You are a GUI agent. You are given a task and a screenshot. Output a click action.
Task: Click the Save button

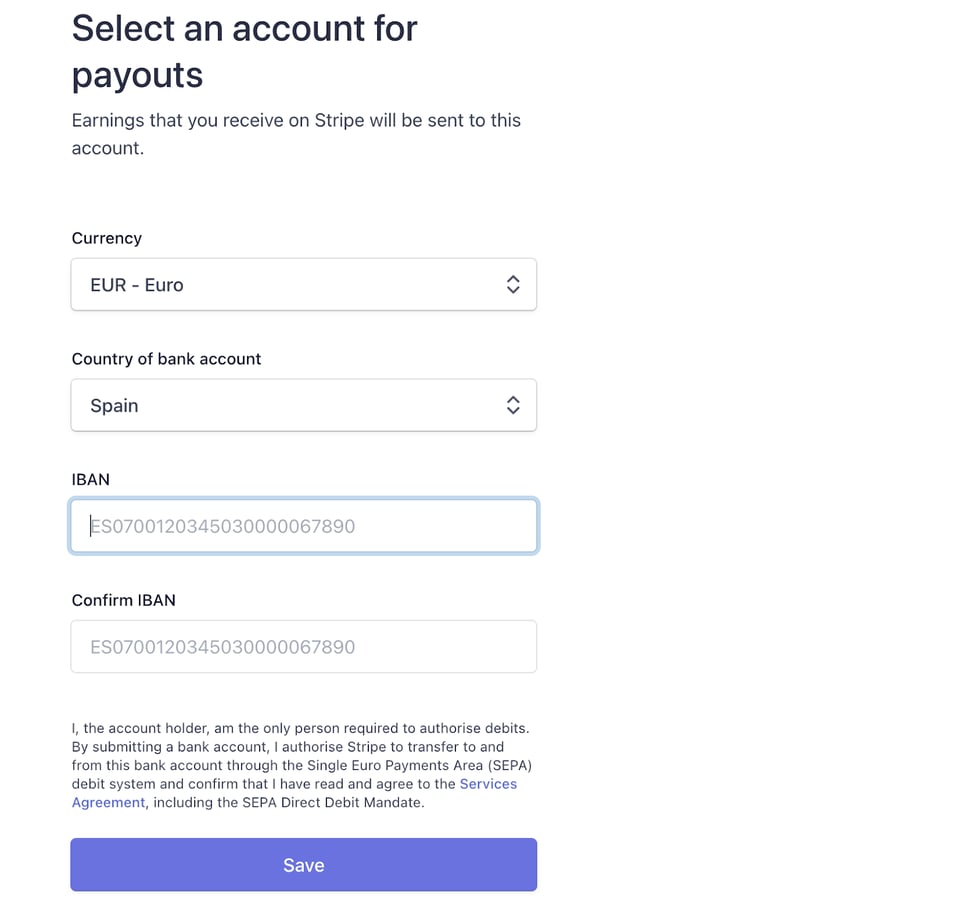303,864
